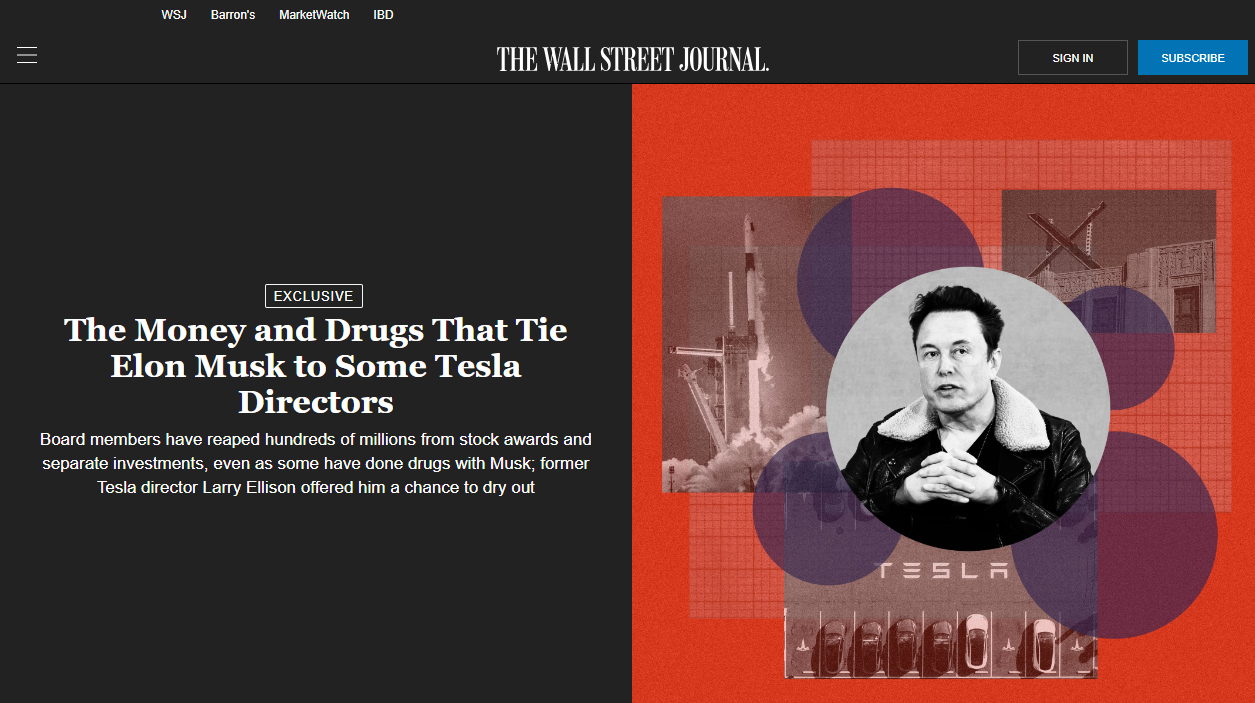The image size is (1255, 703).
Task: Go to the MarketWatch site
Action: (314, 15)
